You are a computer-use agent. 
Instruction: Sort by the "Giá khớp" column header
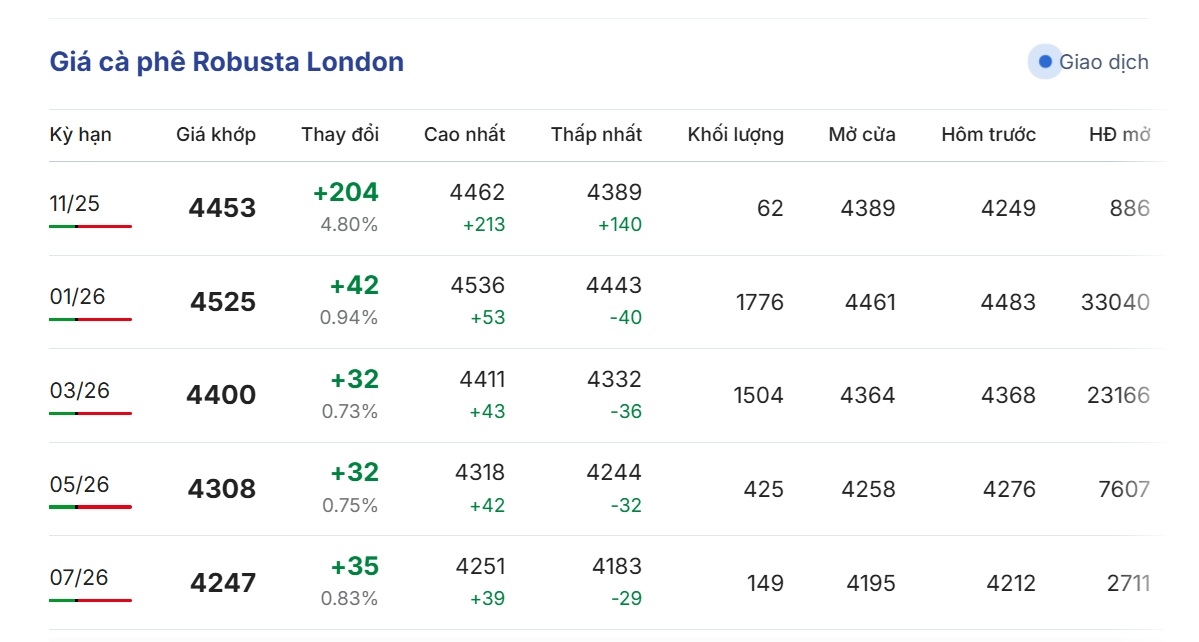[x=216, y=134]
